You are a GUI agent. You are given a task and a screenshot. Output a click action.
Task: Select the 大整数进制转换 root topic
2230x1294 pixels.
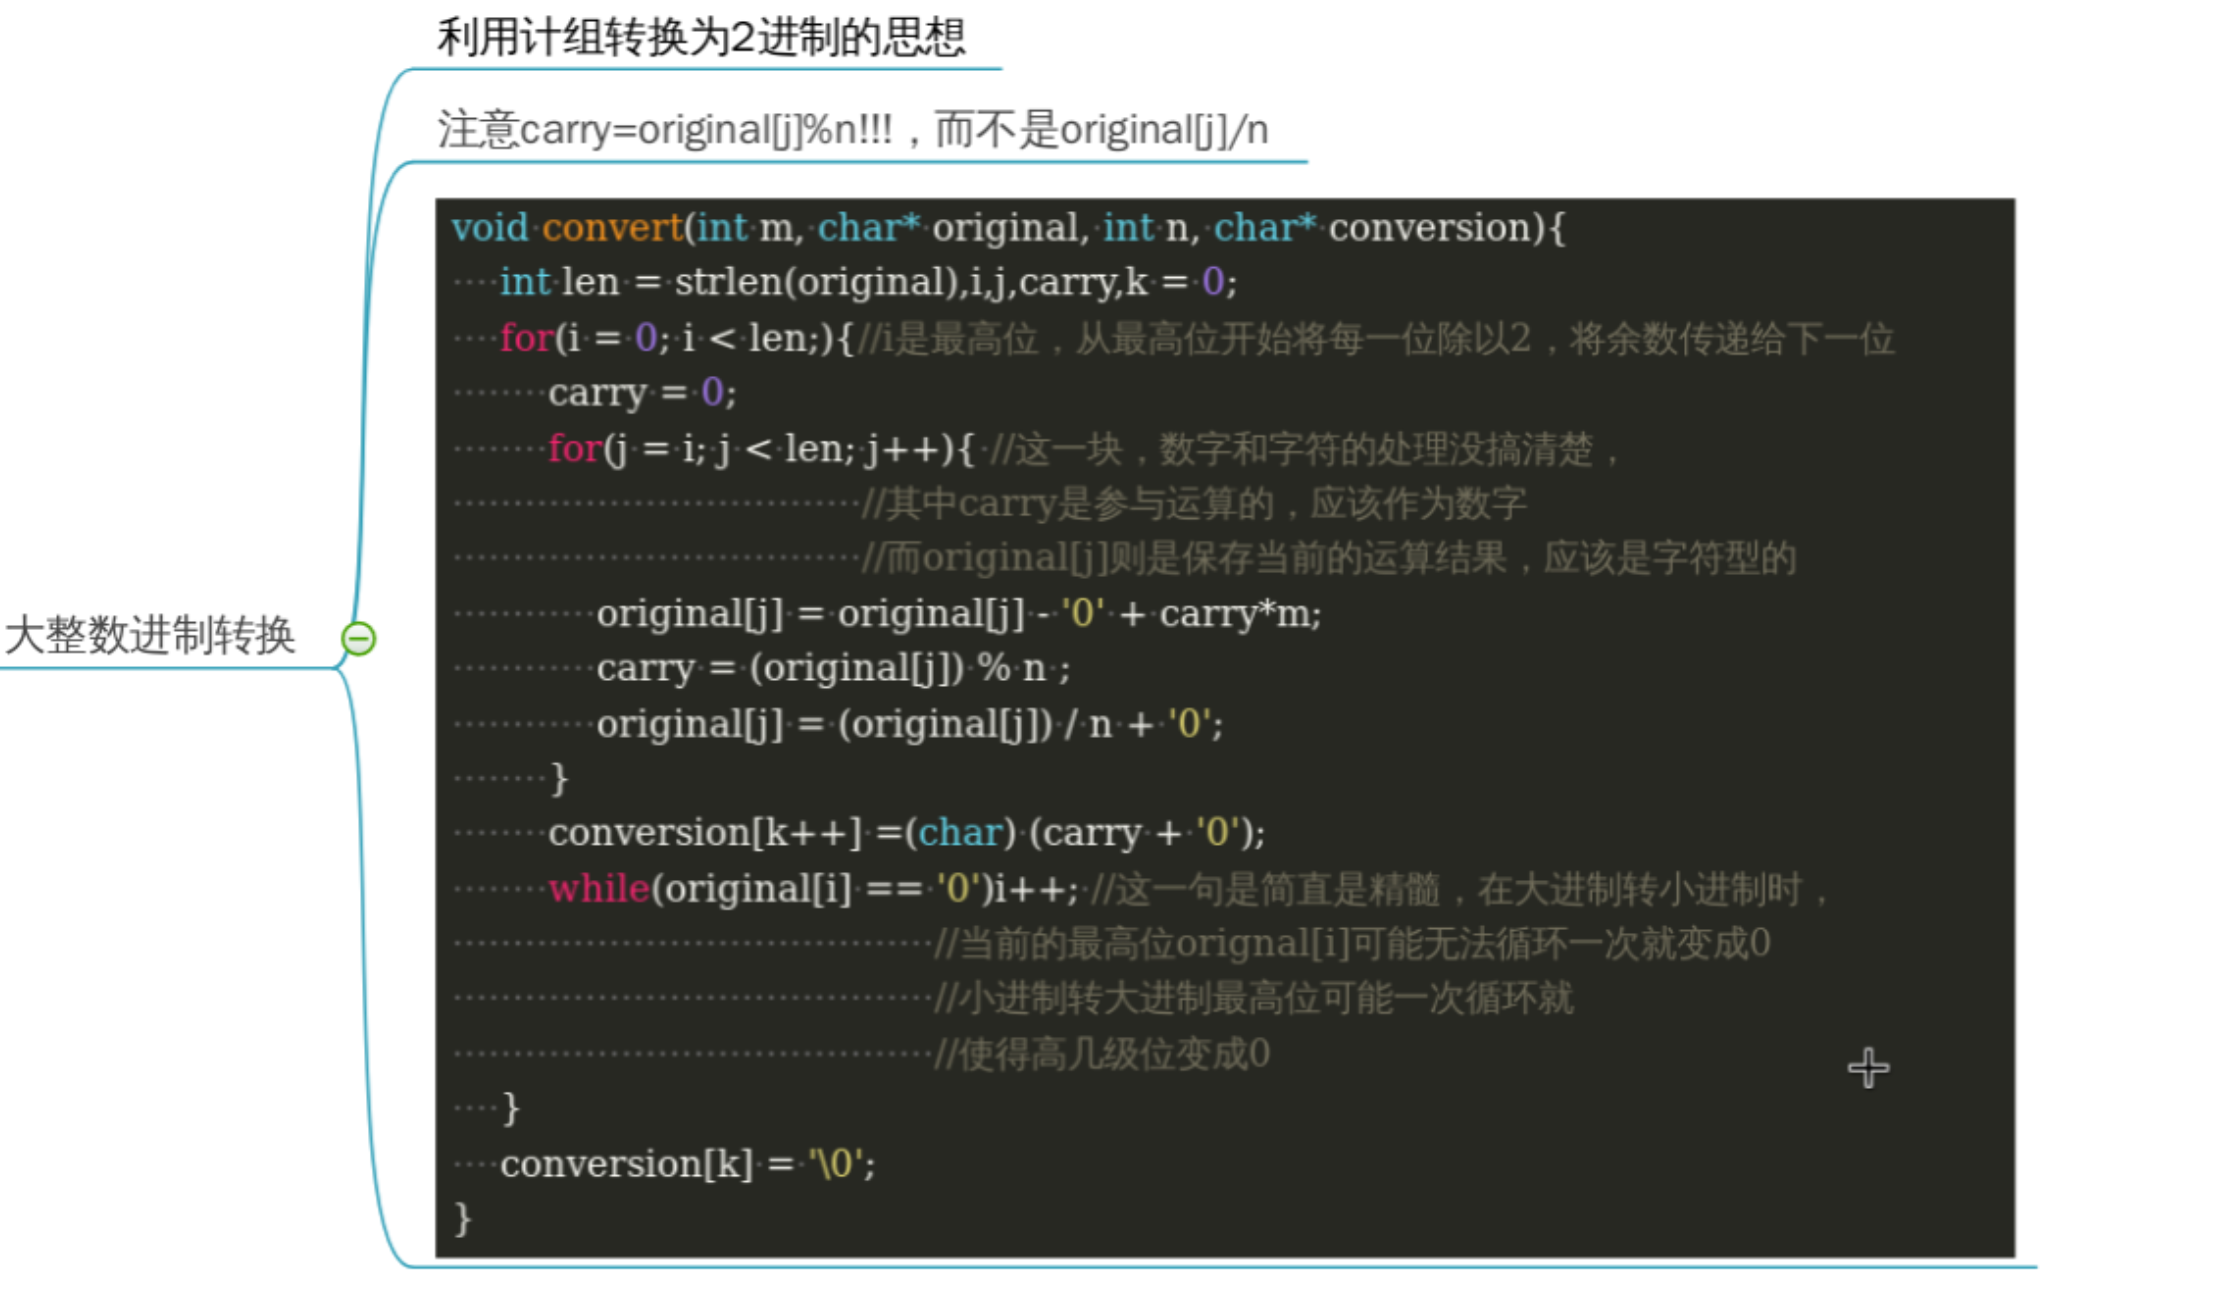[x=150, y=636]
